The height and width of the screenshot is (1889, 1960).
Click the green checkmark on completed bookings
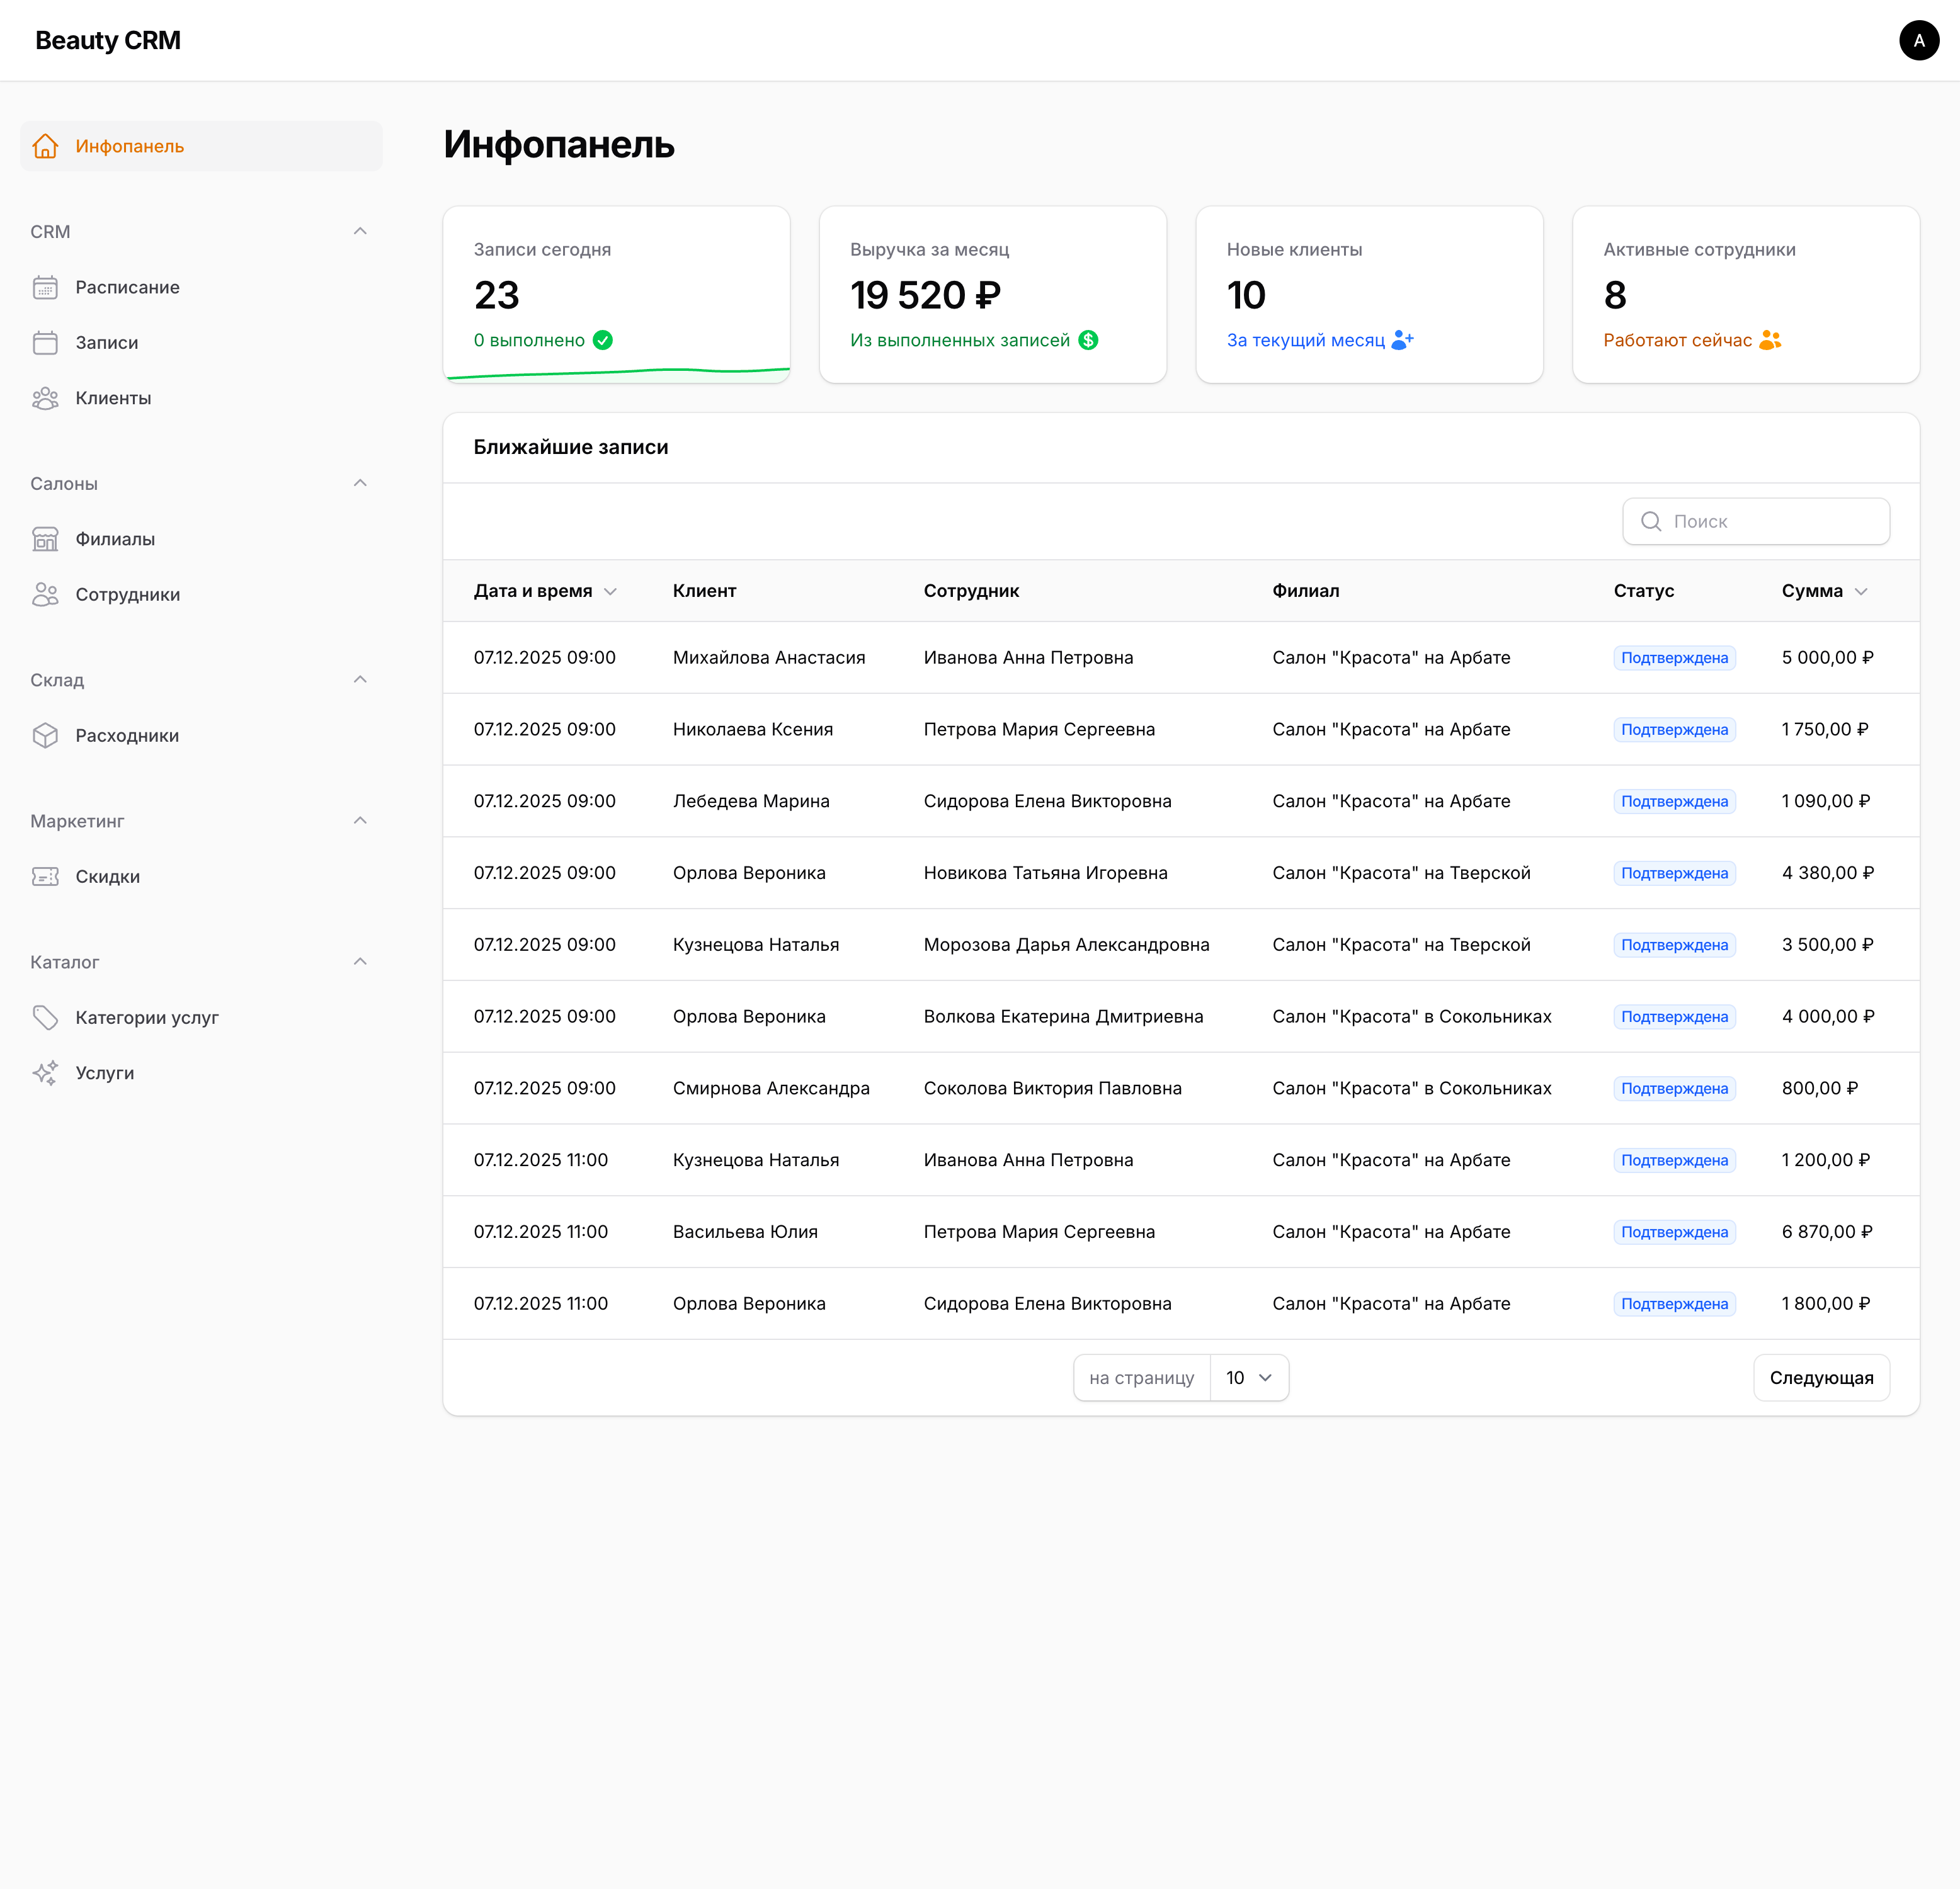click(603, 340)
